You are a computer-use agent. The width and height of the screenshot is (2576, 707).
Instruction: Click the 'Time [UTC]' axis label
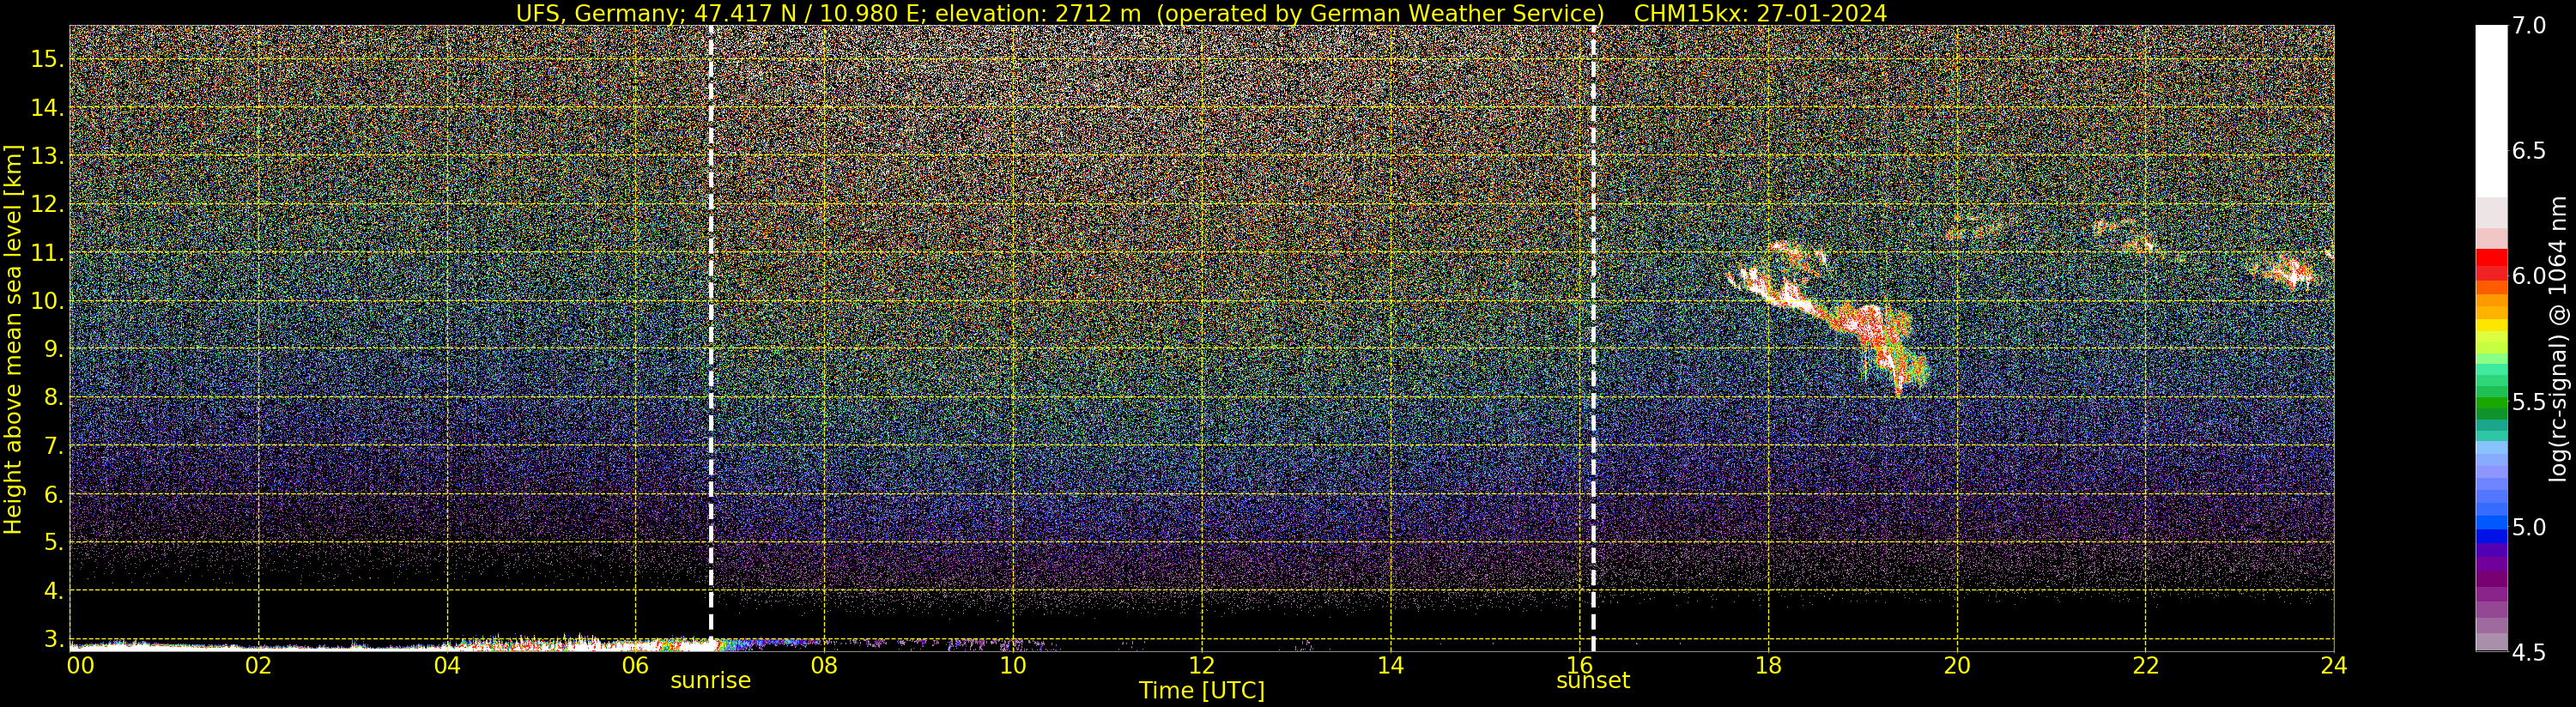click(x=1202, y=691)
